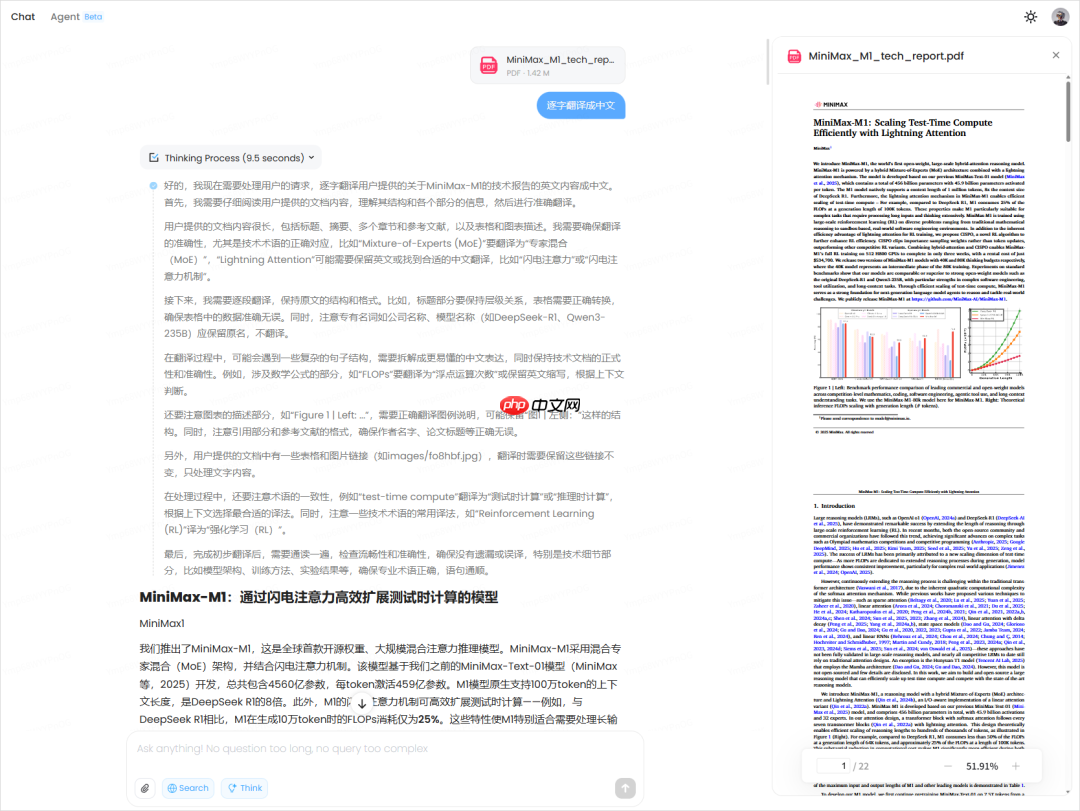Click the blue thinking-step bullet dot
The width and height of the screenshot is (1080, 811).
pos(154,186)
